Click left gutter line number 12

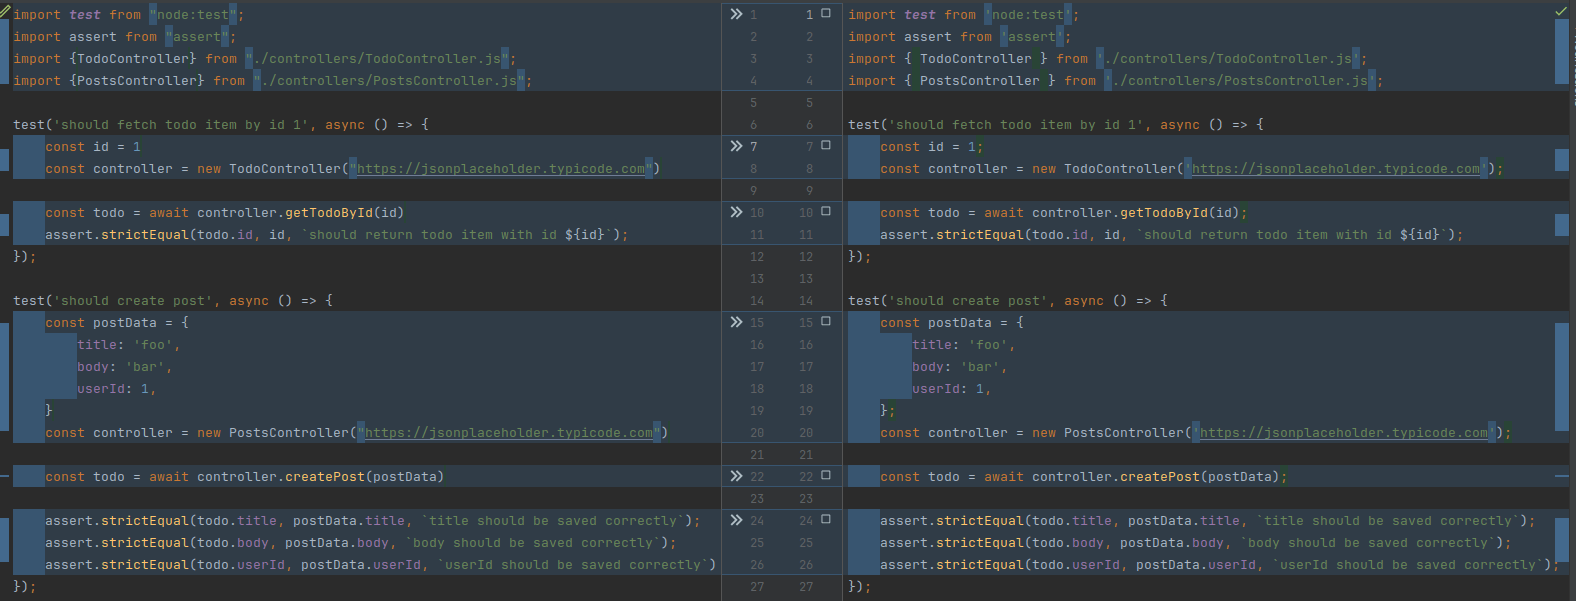click(757, 257)
